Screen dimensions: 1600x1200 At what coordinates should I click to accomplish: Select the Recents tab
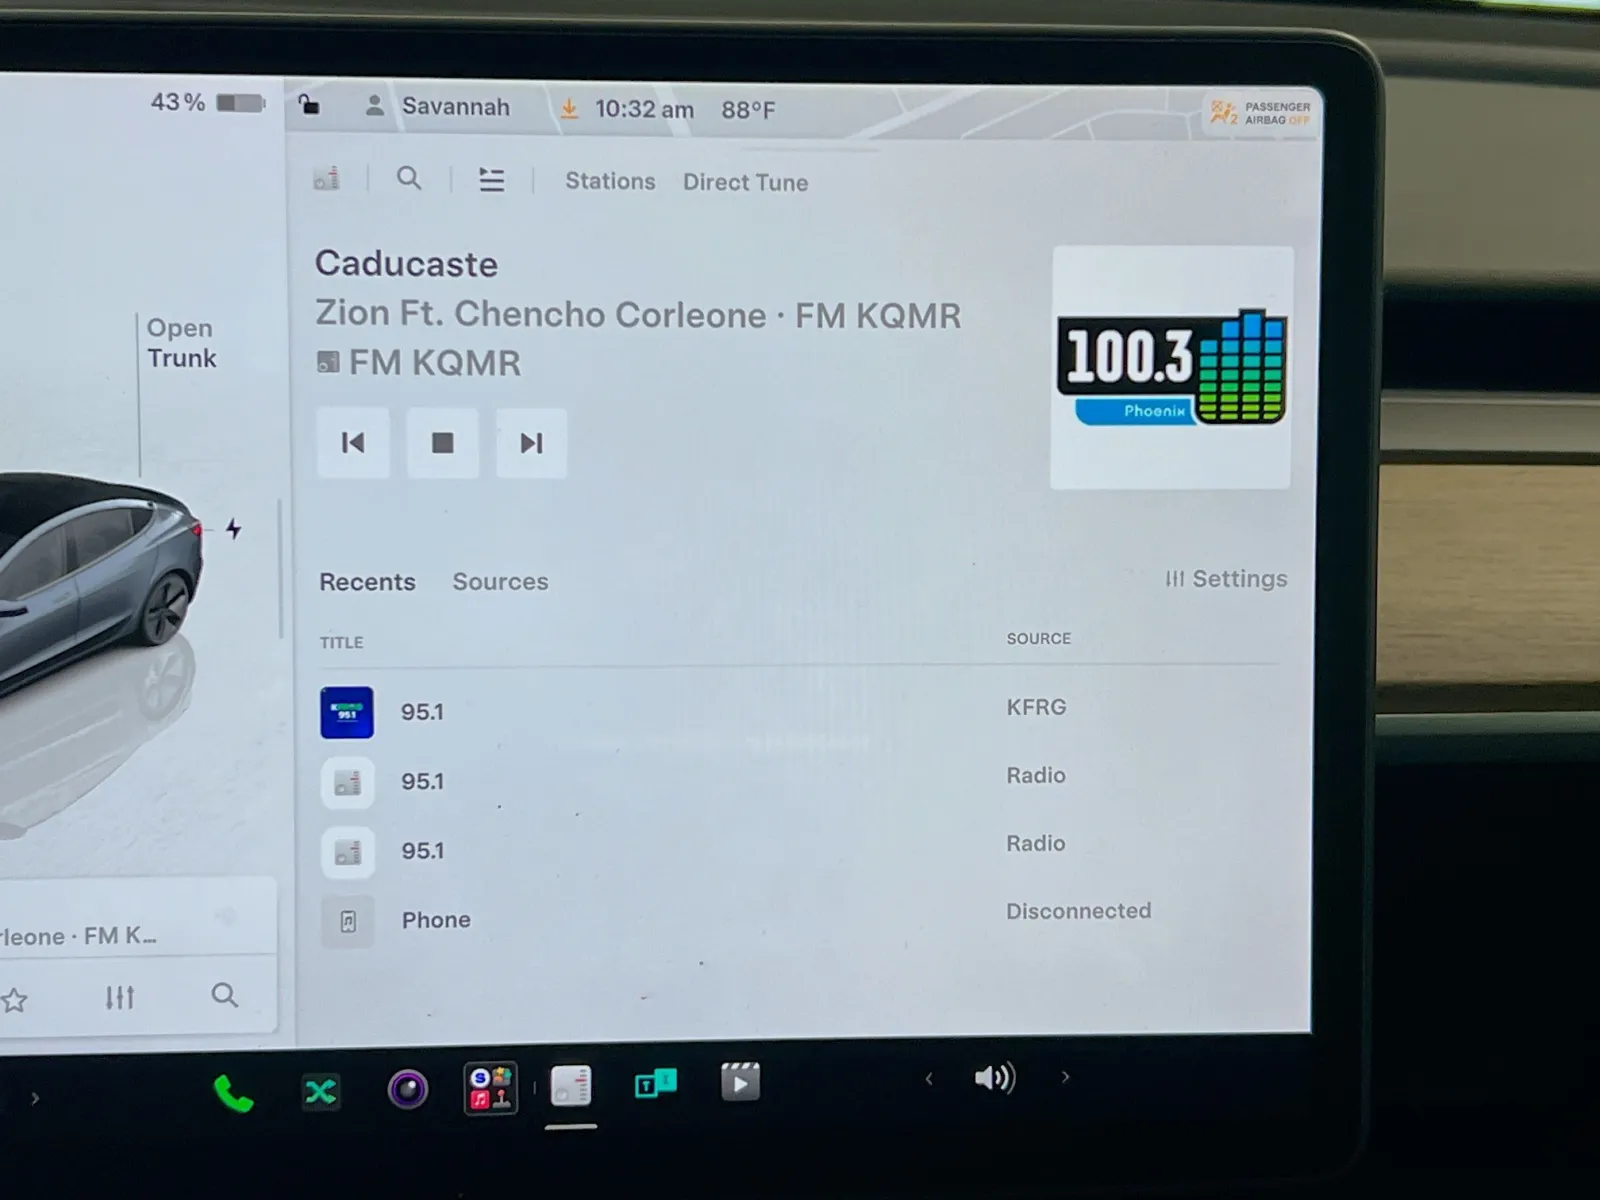[367, 582]
